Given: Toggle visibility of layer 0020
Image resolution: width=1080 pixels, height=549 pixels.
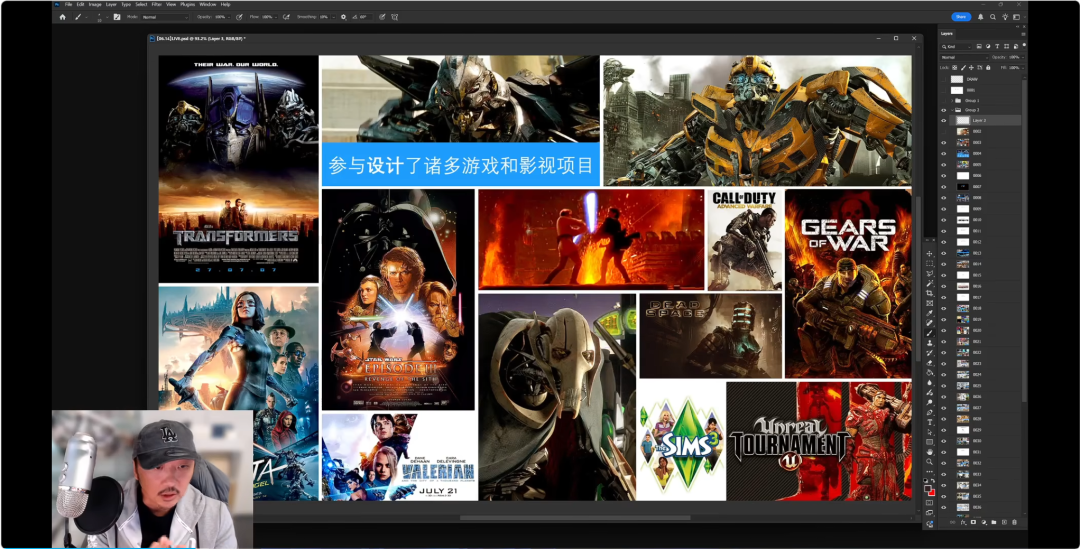Looking at the screenshot, I should (944, 330).
